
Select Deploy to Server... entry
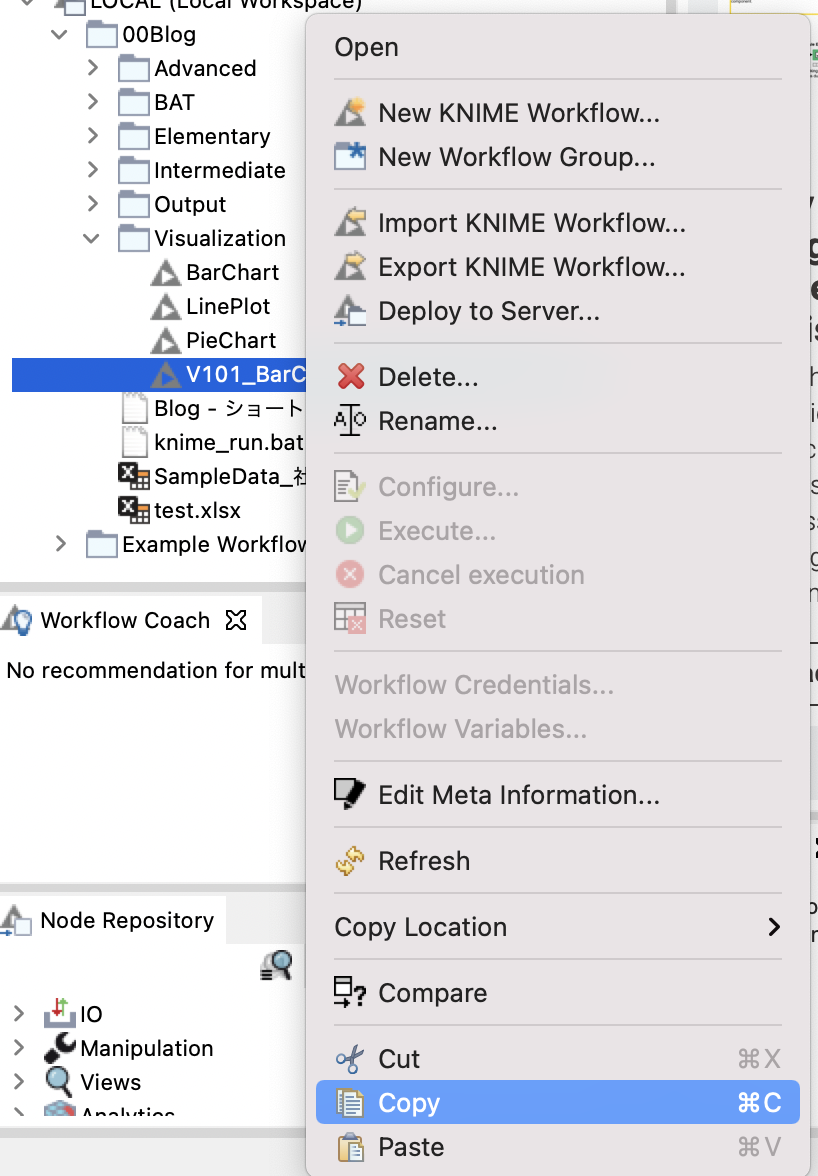click(558, 310)
